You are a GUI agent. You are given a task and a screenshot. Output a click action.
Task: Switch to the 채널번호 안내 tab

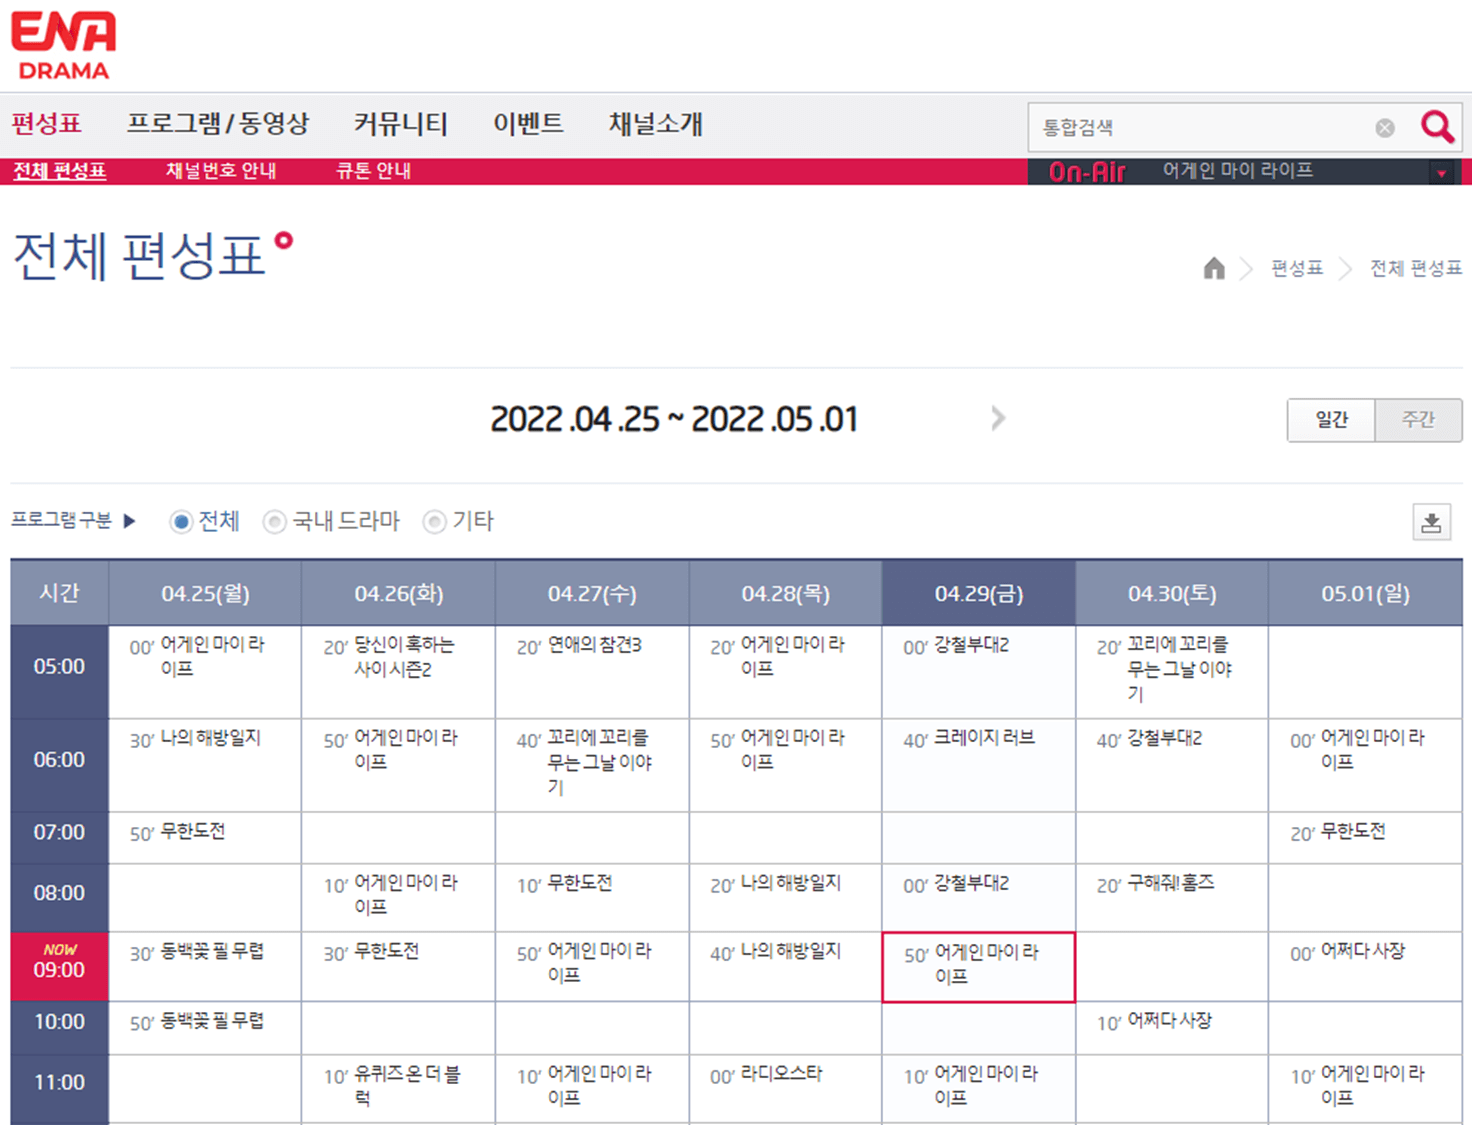click(x=220, y=170)
